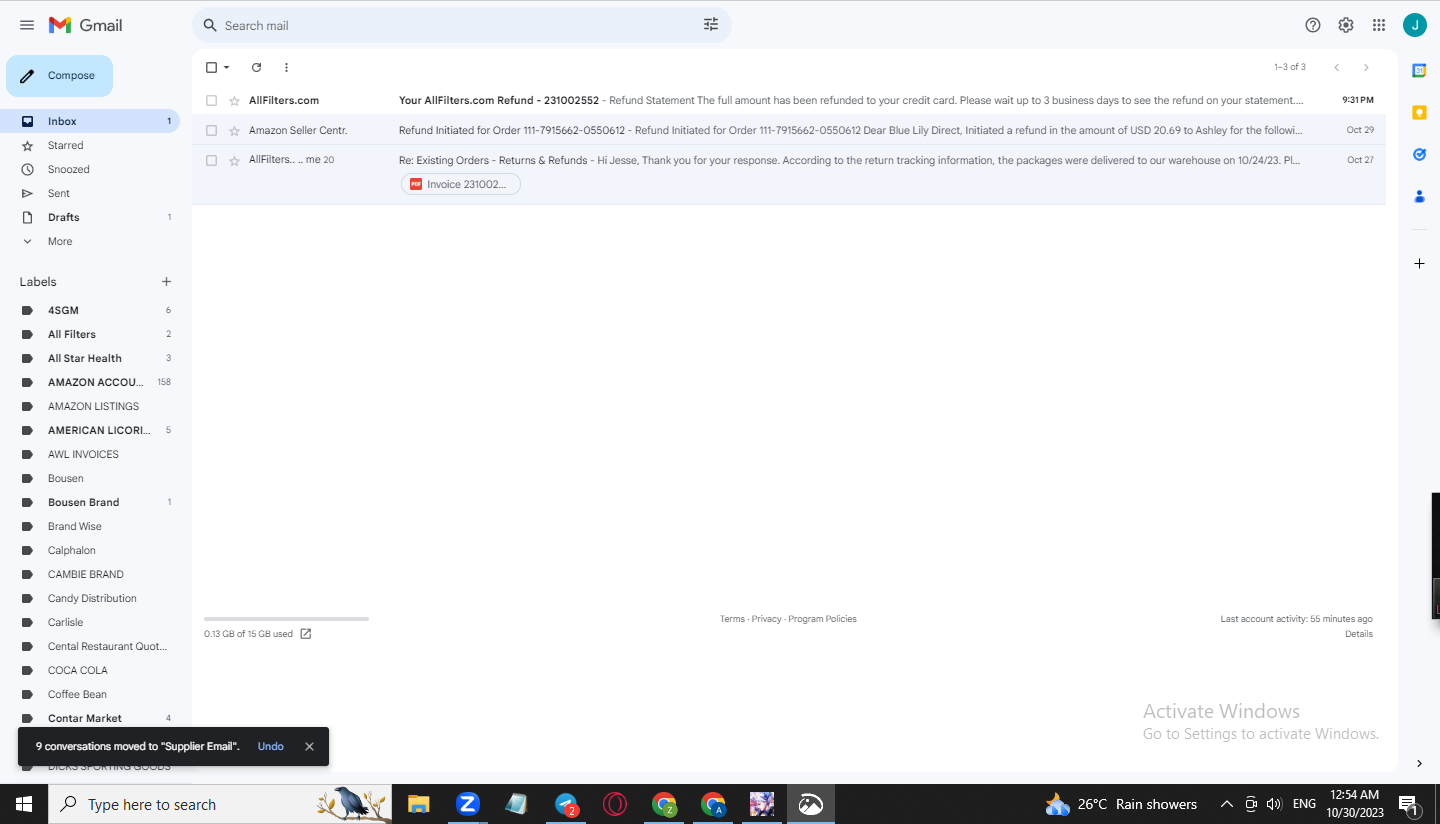Click the taskbar search box
Image resolution: width=1440 pixels, height=824 pixels.
(x=220, y=804)
